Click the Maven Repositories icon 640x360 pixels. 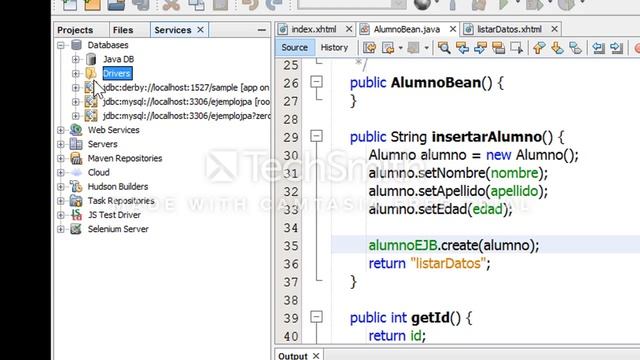pyautogui.click(x=76, y=158)
